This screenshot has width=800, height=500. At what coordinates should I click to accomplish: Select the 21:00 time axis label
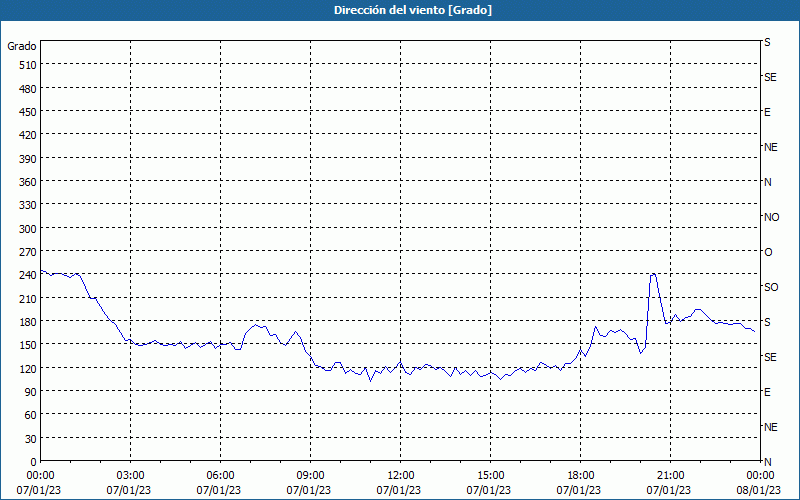click(x=670, y=476)
